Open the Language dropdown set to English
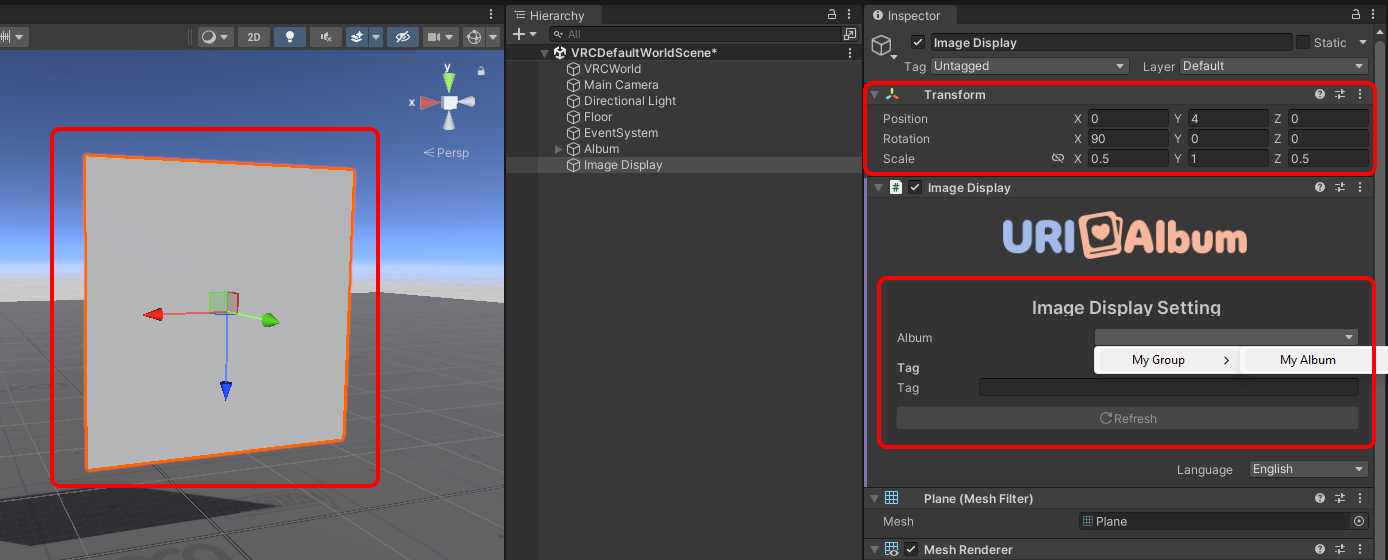 tap(1308, 469)
